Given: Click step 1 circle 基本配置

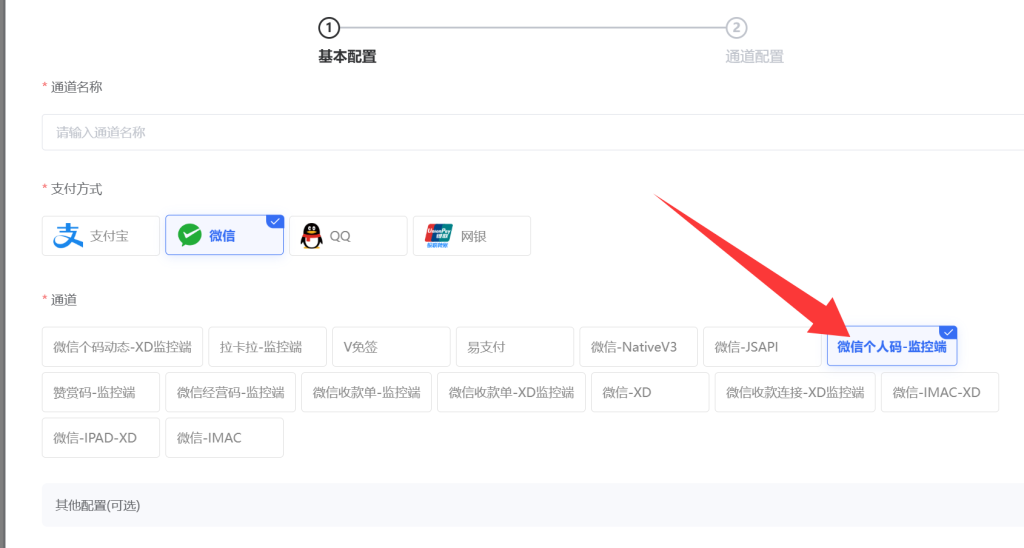Looking at the screenshot, I should (329, 28).
